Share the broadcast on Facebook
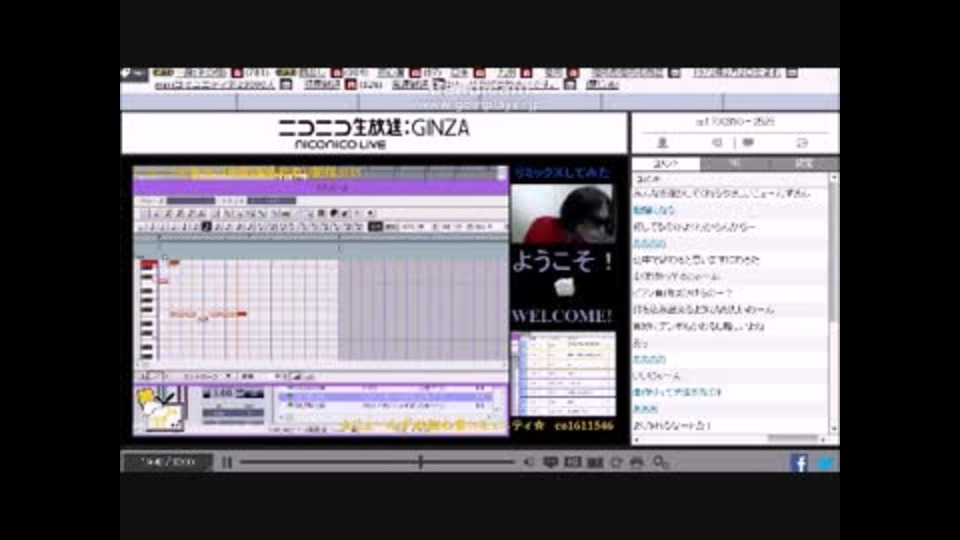Screen dimensions: 960x540 point(799,462)
